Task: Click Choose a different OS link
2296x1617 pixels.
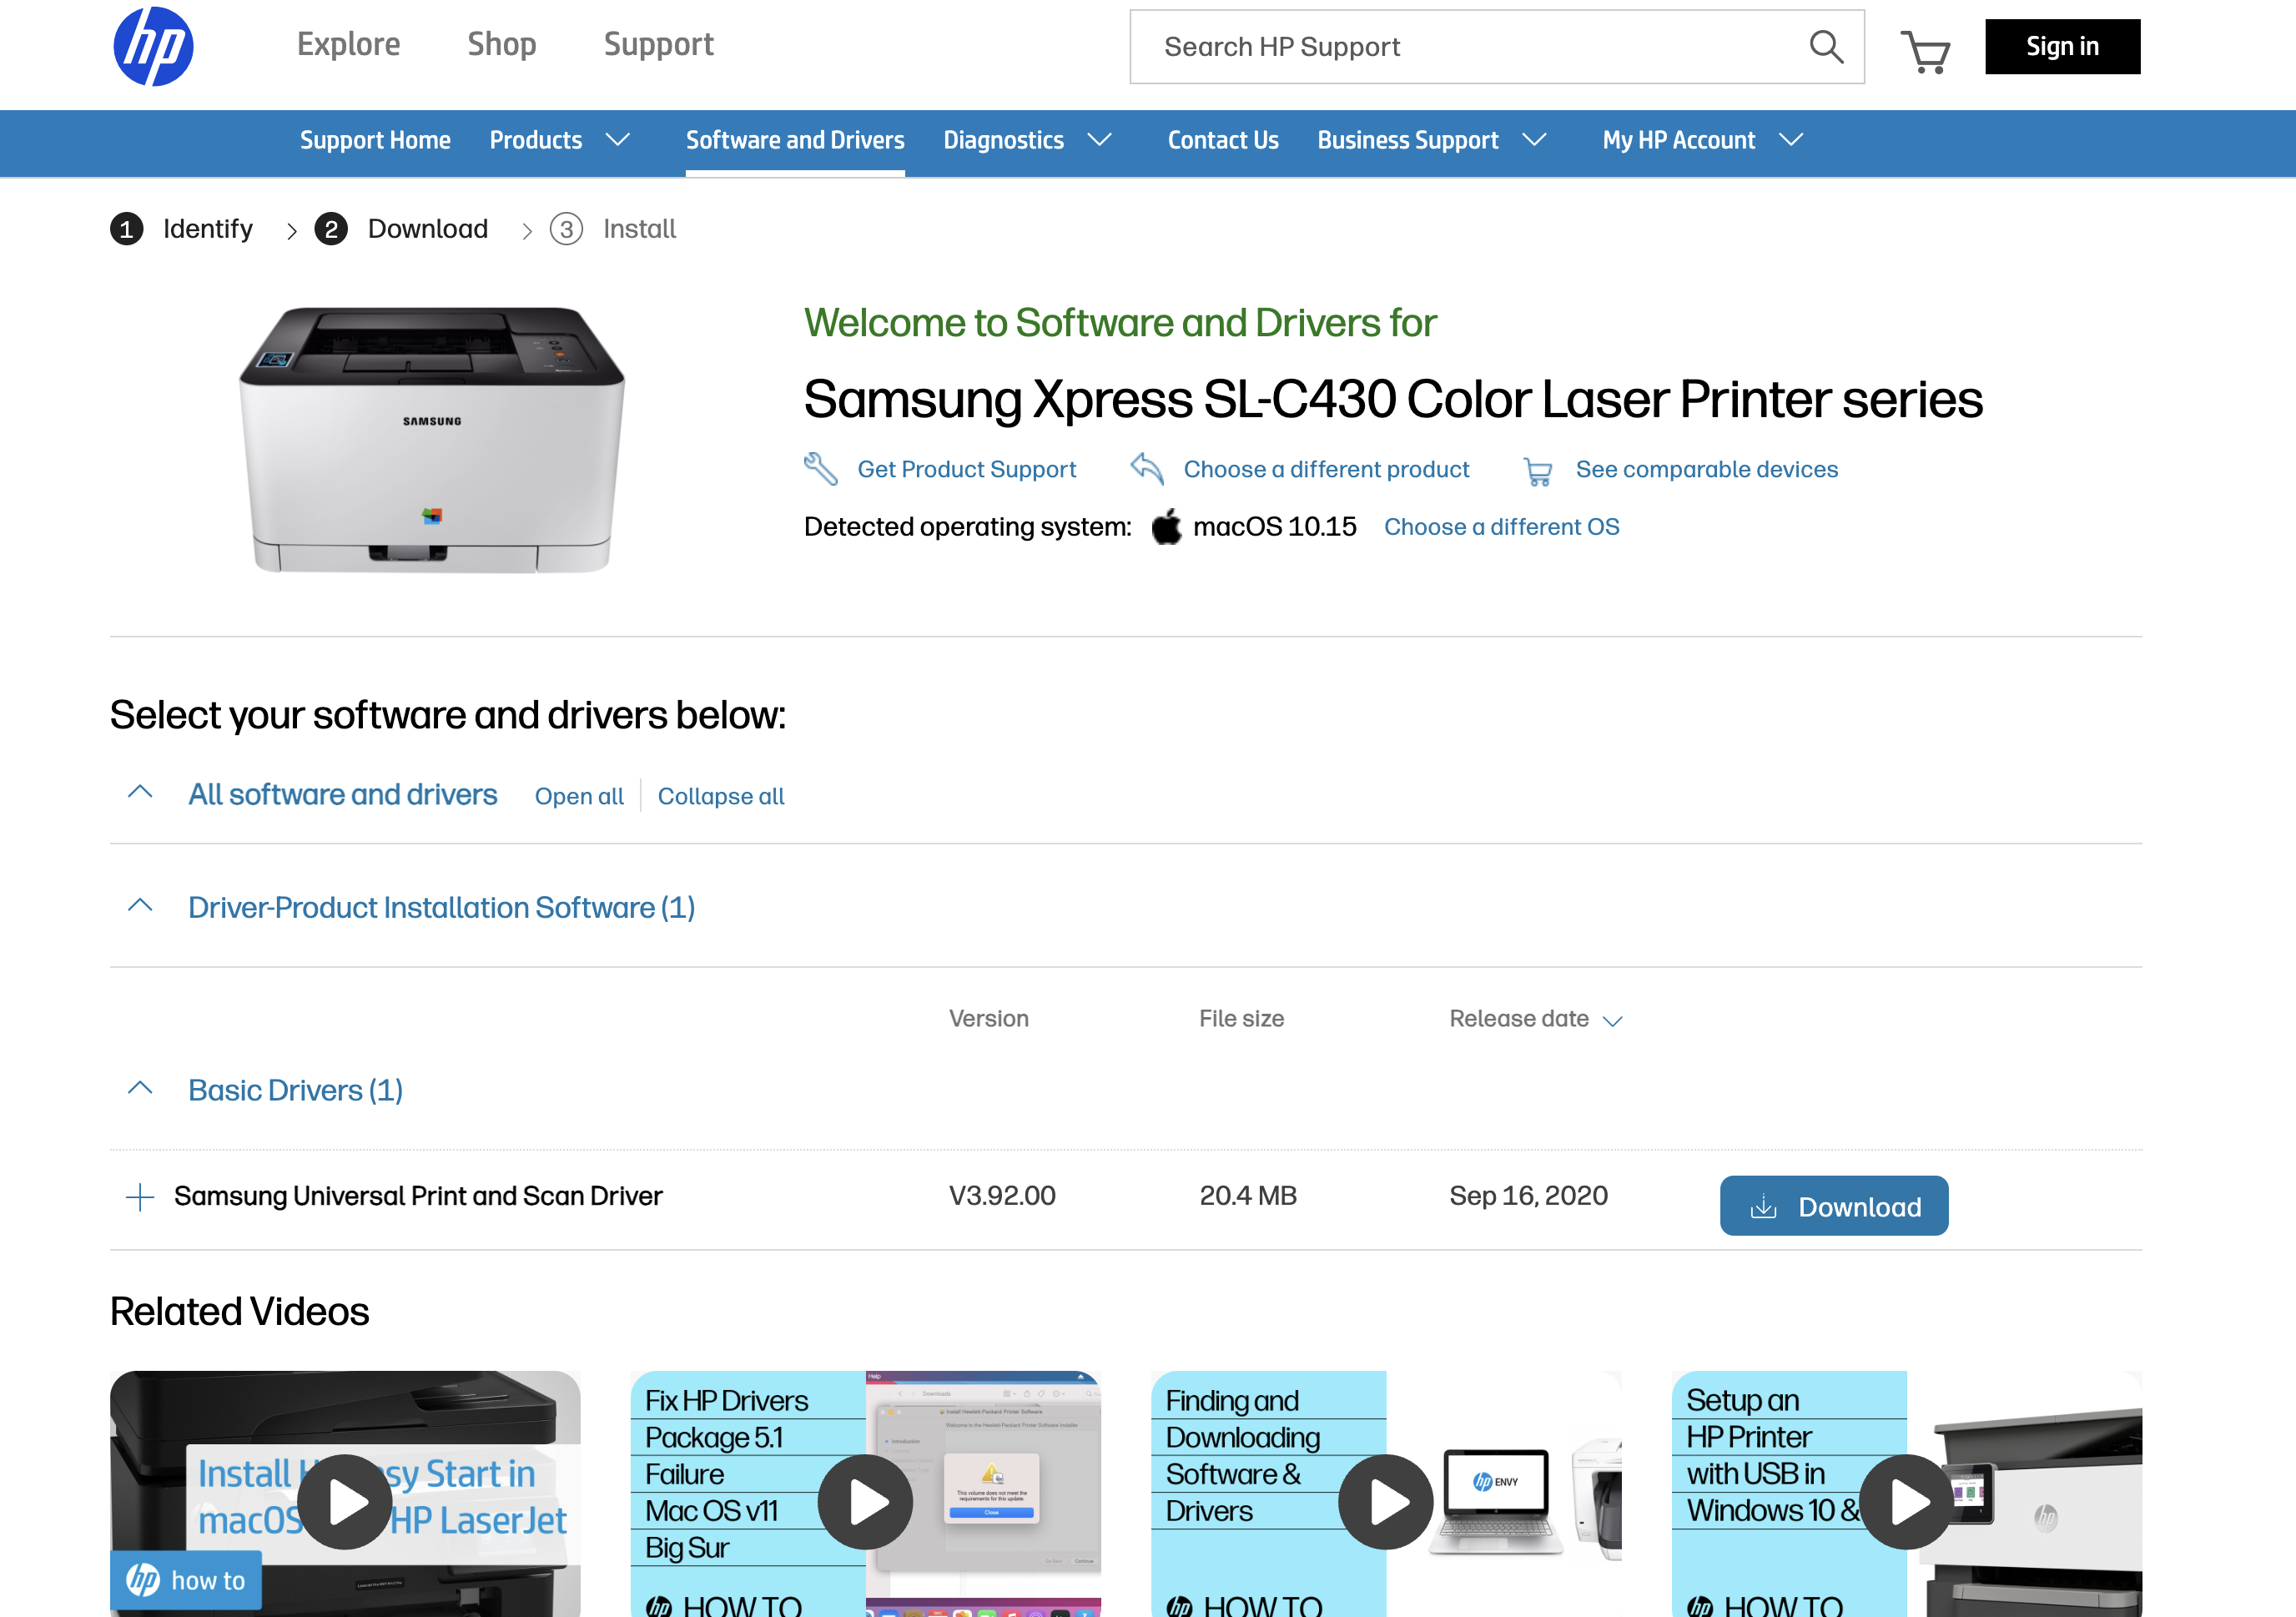Action: [1500, 526]
